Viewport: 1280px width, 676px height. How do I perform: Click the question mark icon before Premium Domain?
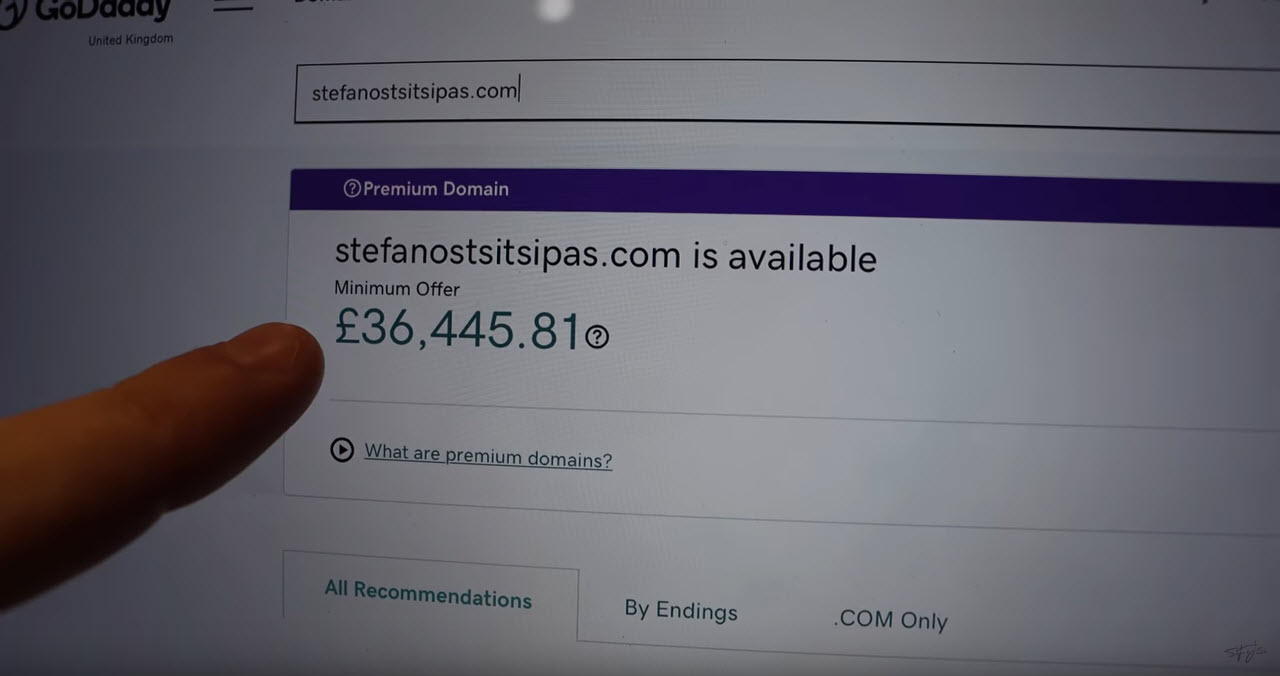[x=351, y=188]
